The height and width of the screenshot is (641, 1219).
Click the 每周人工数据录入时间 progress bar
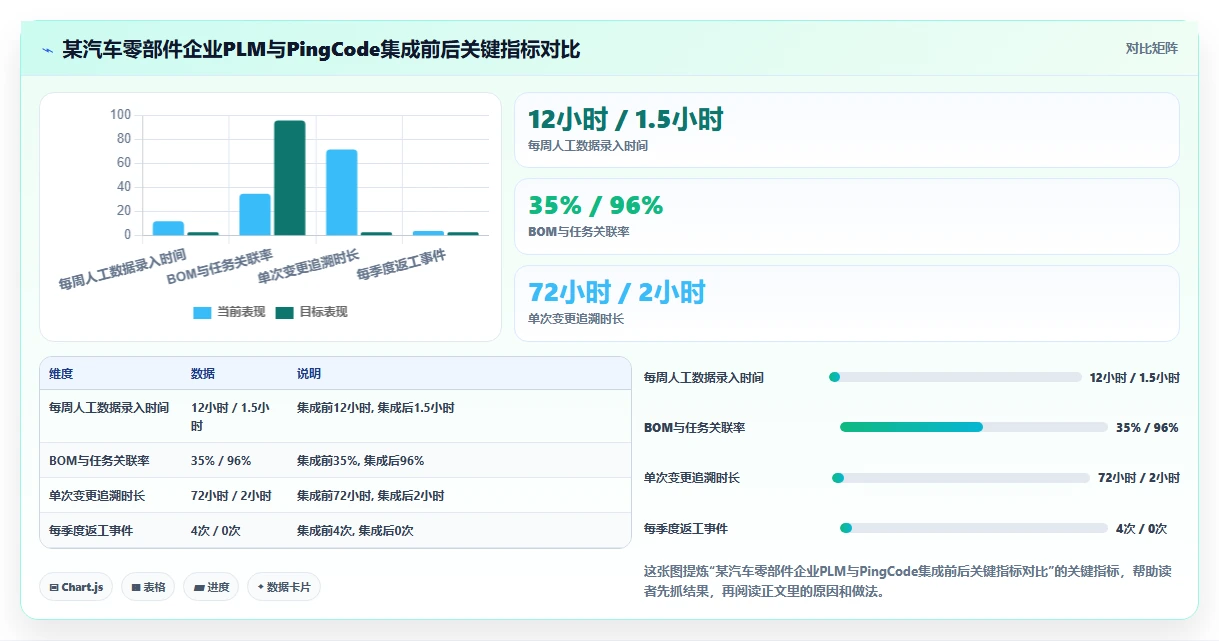click(955, 377)
